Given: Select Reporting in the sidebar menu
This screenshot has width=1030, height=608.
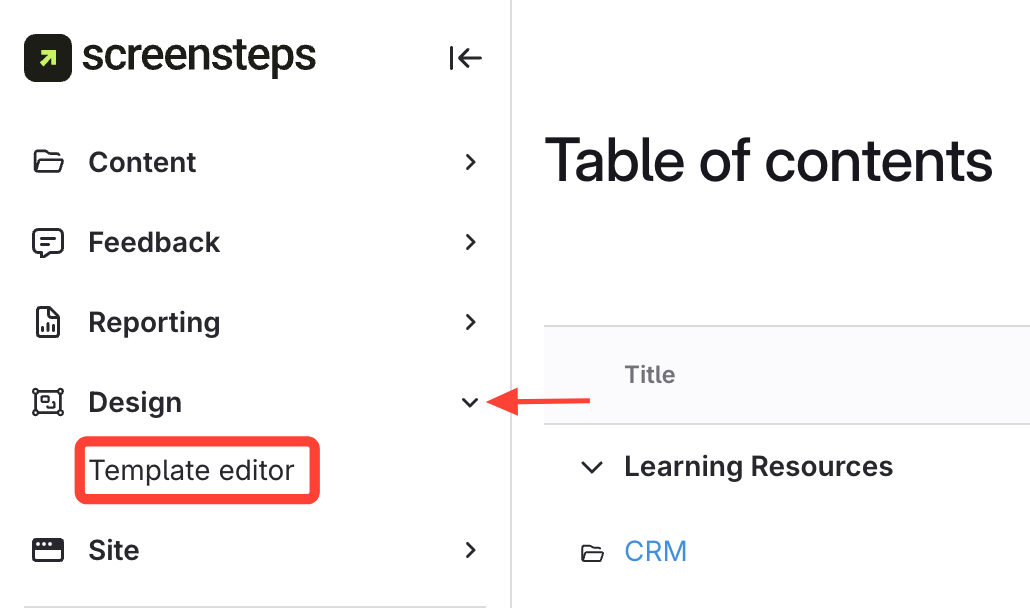Looking at the screenshot, I should point(154,322).
